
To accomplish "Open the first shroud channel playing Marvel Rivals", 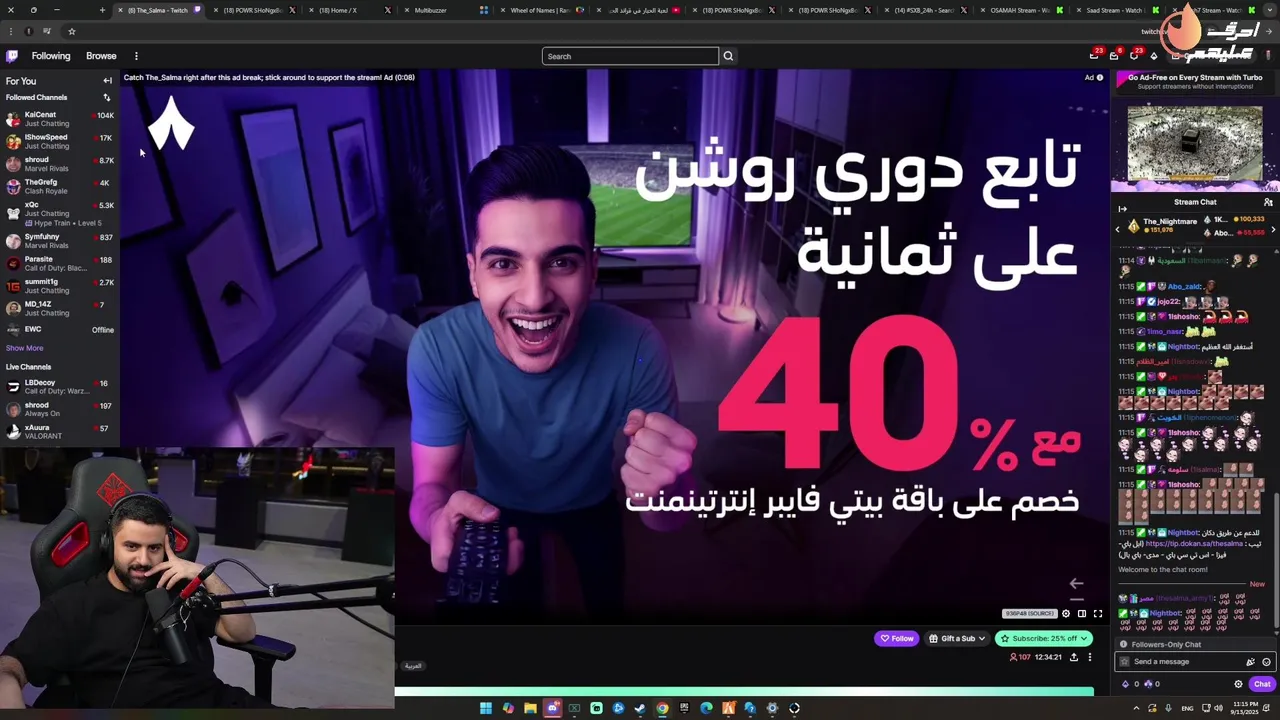I will click(60, 164).
